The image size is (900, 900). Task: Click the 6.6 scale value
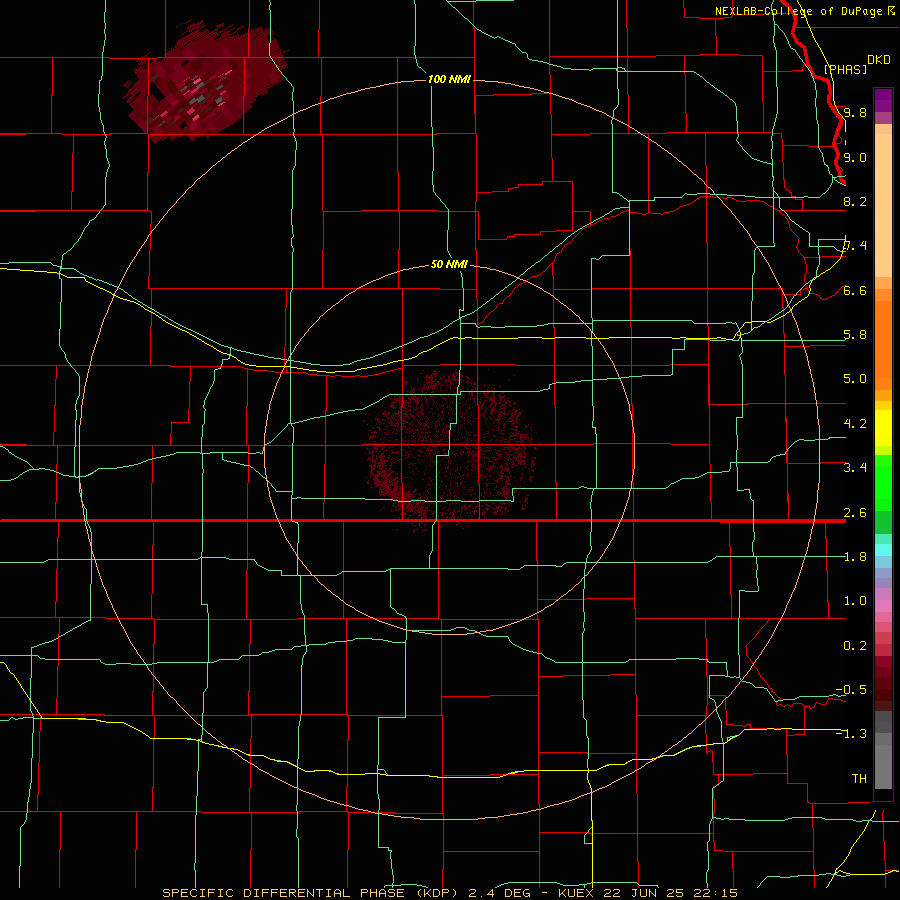[x=855, y=290]
